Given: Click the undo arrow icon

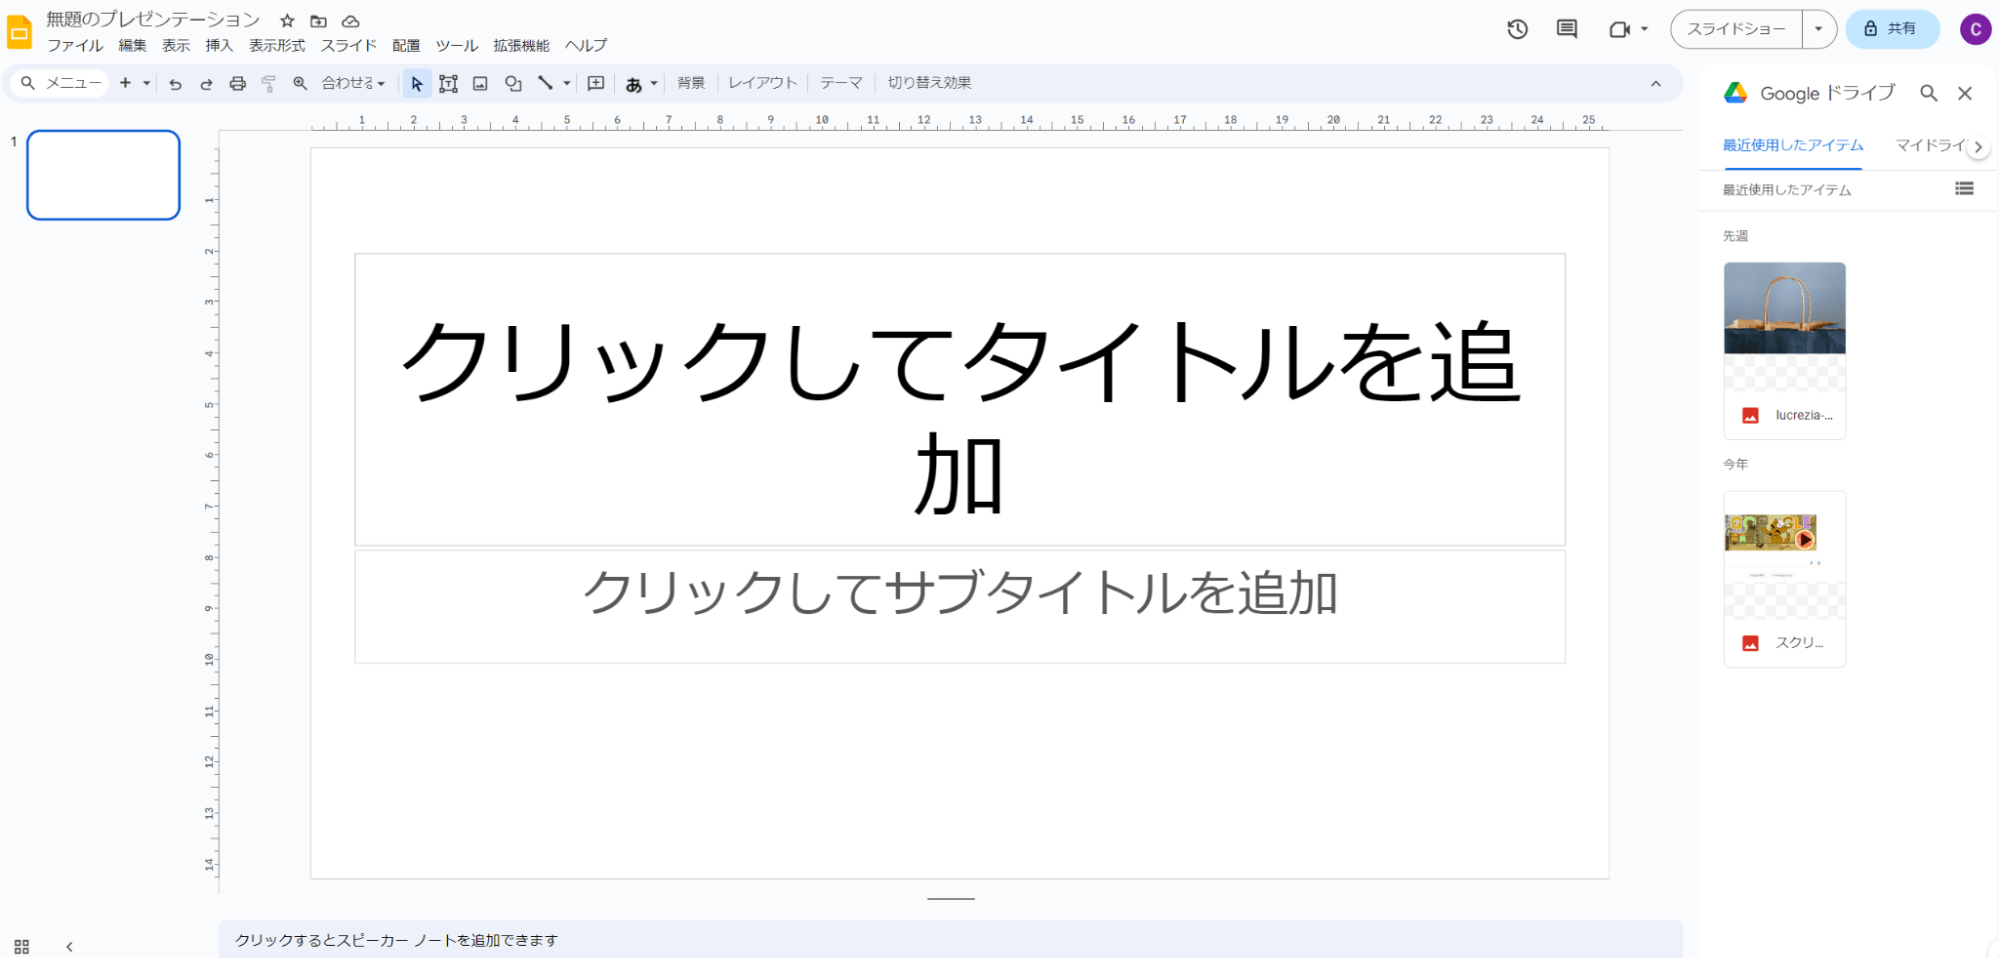Looking at the screenshot, I should (175, 84).
